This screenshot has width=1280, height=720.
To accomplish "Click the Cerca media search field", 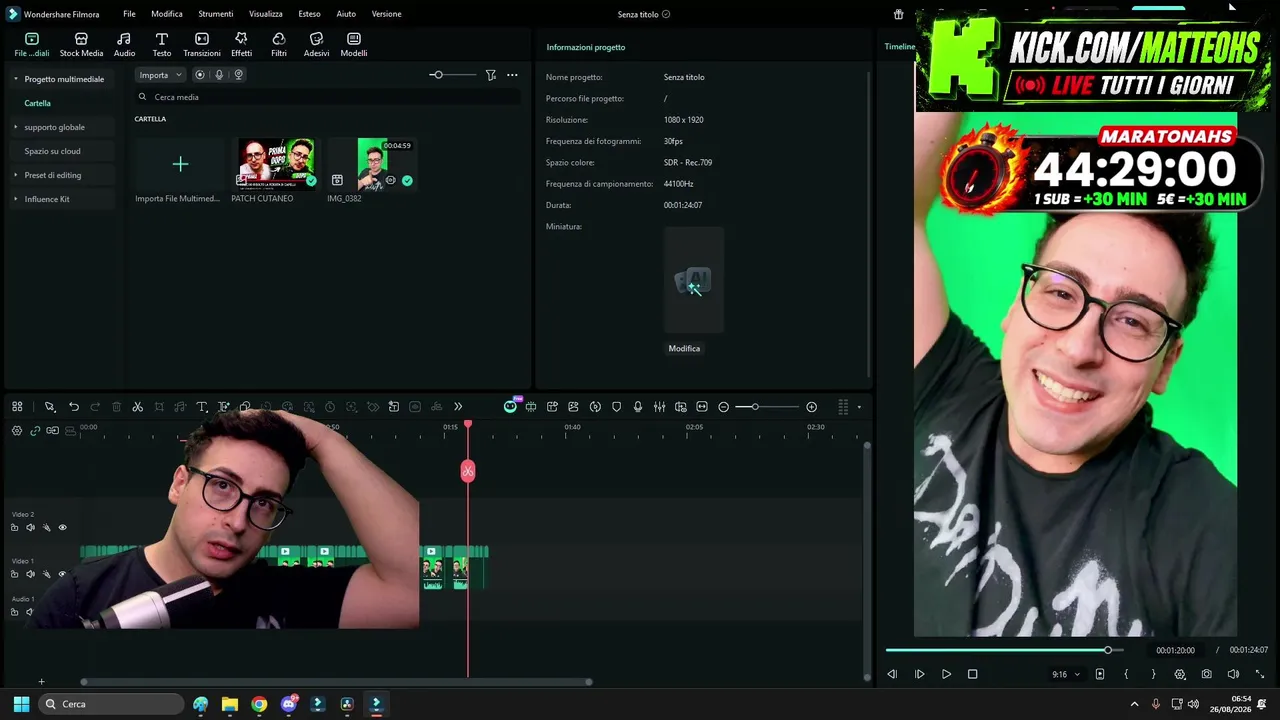I will (327, 97).
